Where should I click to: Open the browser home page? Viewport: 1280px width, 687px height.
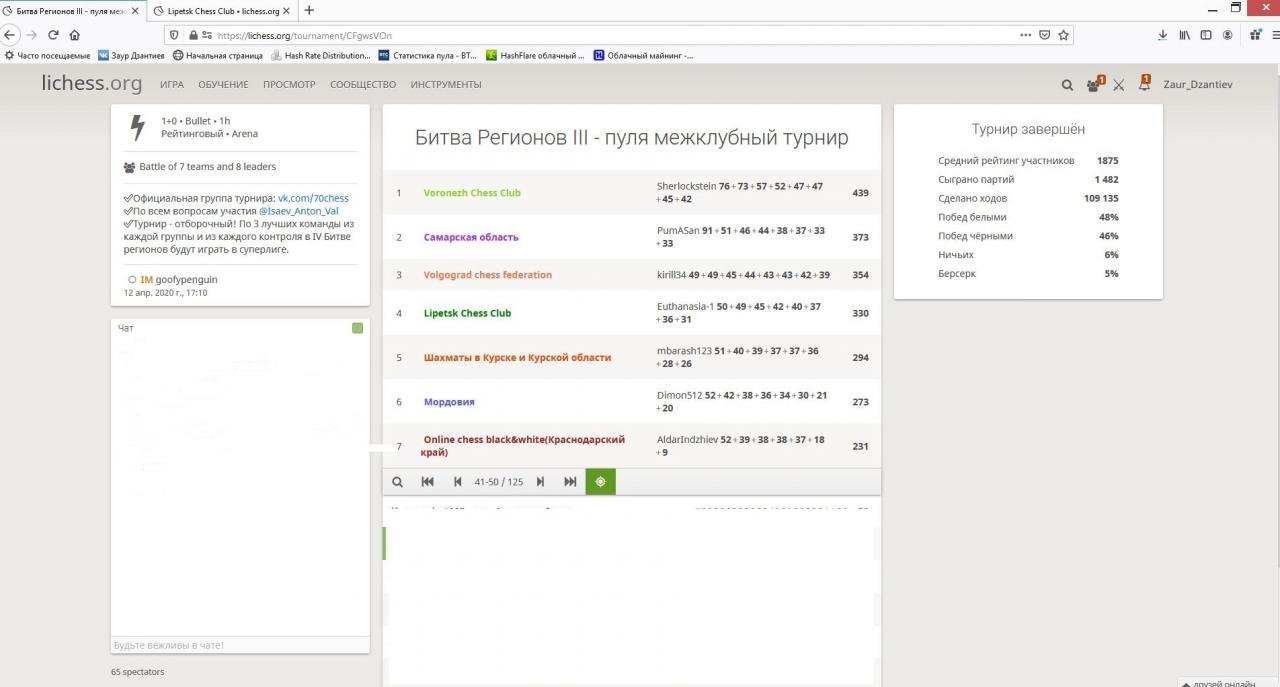(74, 34)
